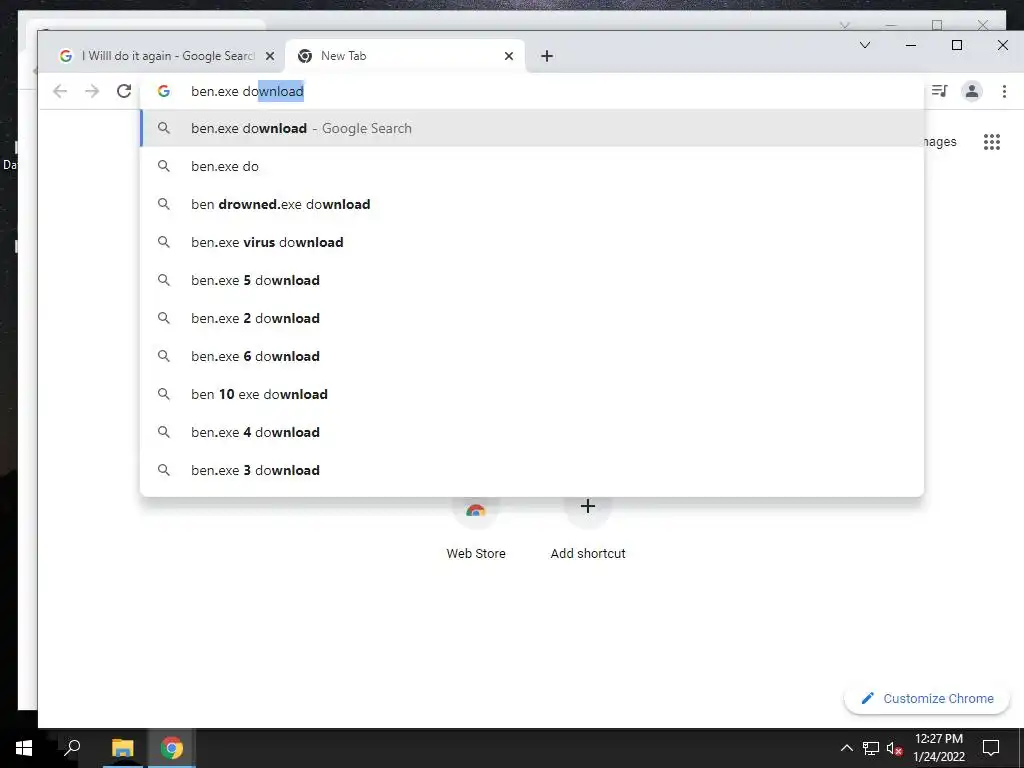Open File Explorer from taskbar
The width and height of the screenshot is (1024, 768).
122,748
